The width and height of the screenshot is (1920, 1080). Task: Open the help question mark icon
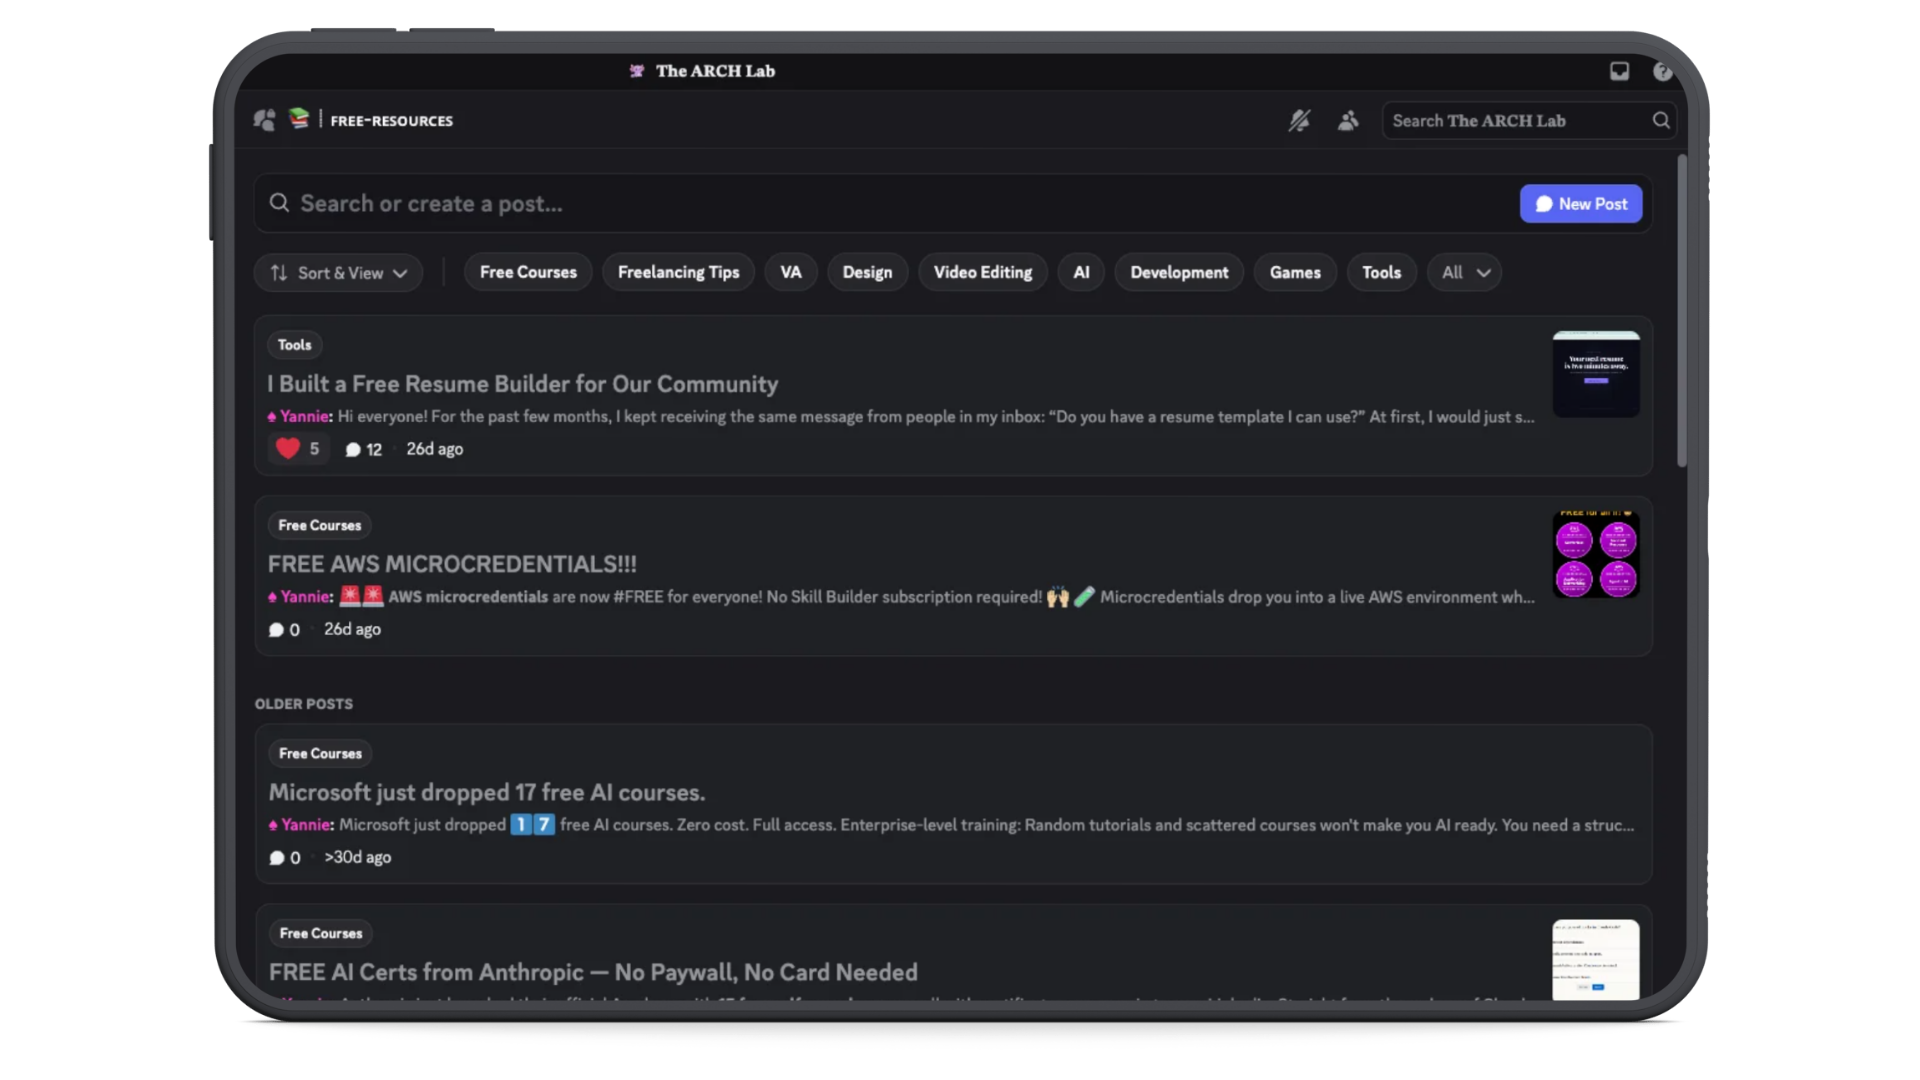point(1662,71)
